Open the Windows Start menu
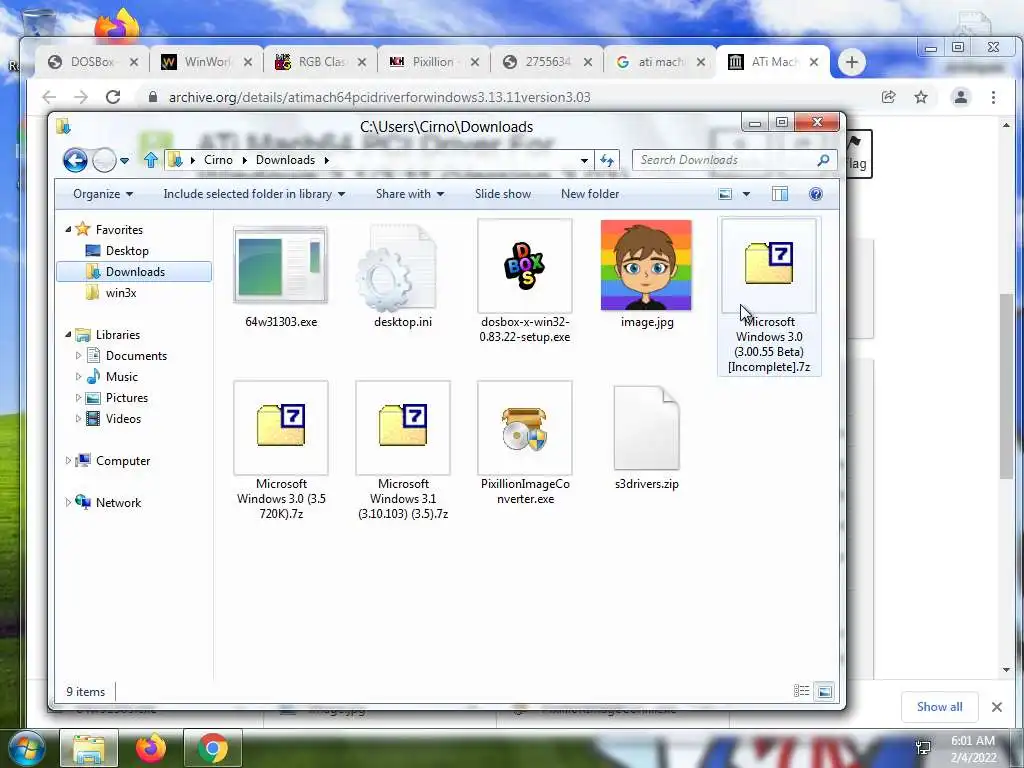Image resolution: width=1024 pixels, height=768 pixels. pyautogui.click(x=27, y=748)
